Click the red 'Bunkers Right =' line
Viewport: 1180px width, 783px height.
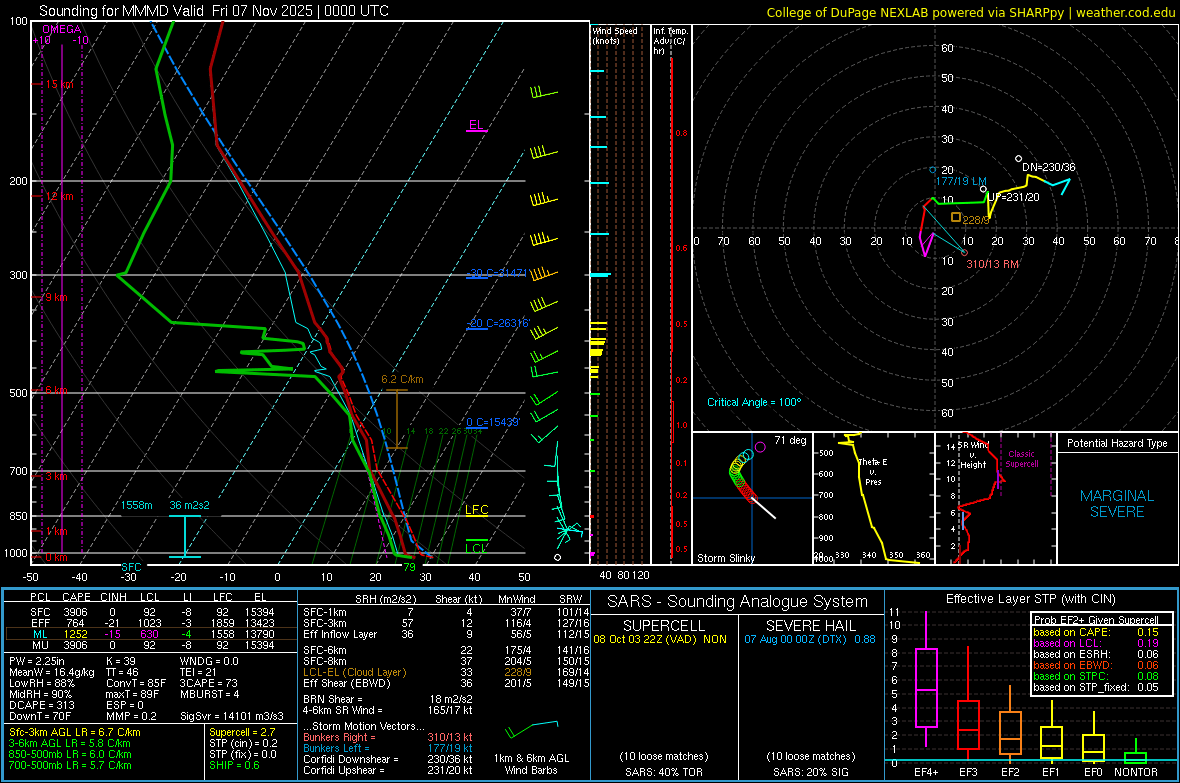388,737
